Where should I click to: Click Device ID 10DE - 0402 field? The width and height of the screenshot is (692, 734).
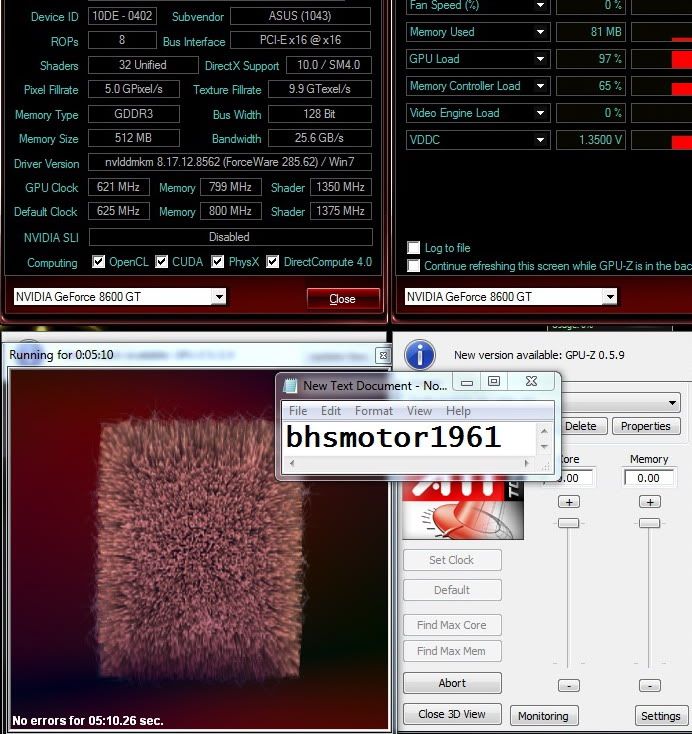click(x=122, y=16)
